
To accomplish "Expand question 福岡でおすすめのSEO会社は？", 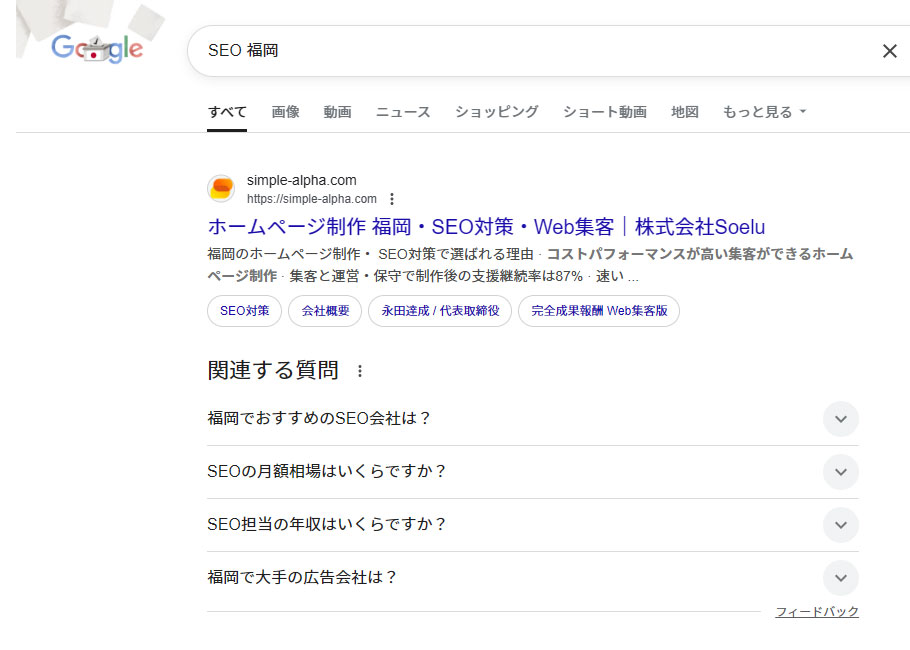I will (533, 418).
